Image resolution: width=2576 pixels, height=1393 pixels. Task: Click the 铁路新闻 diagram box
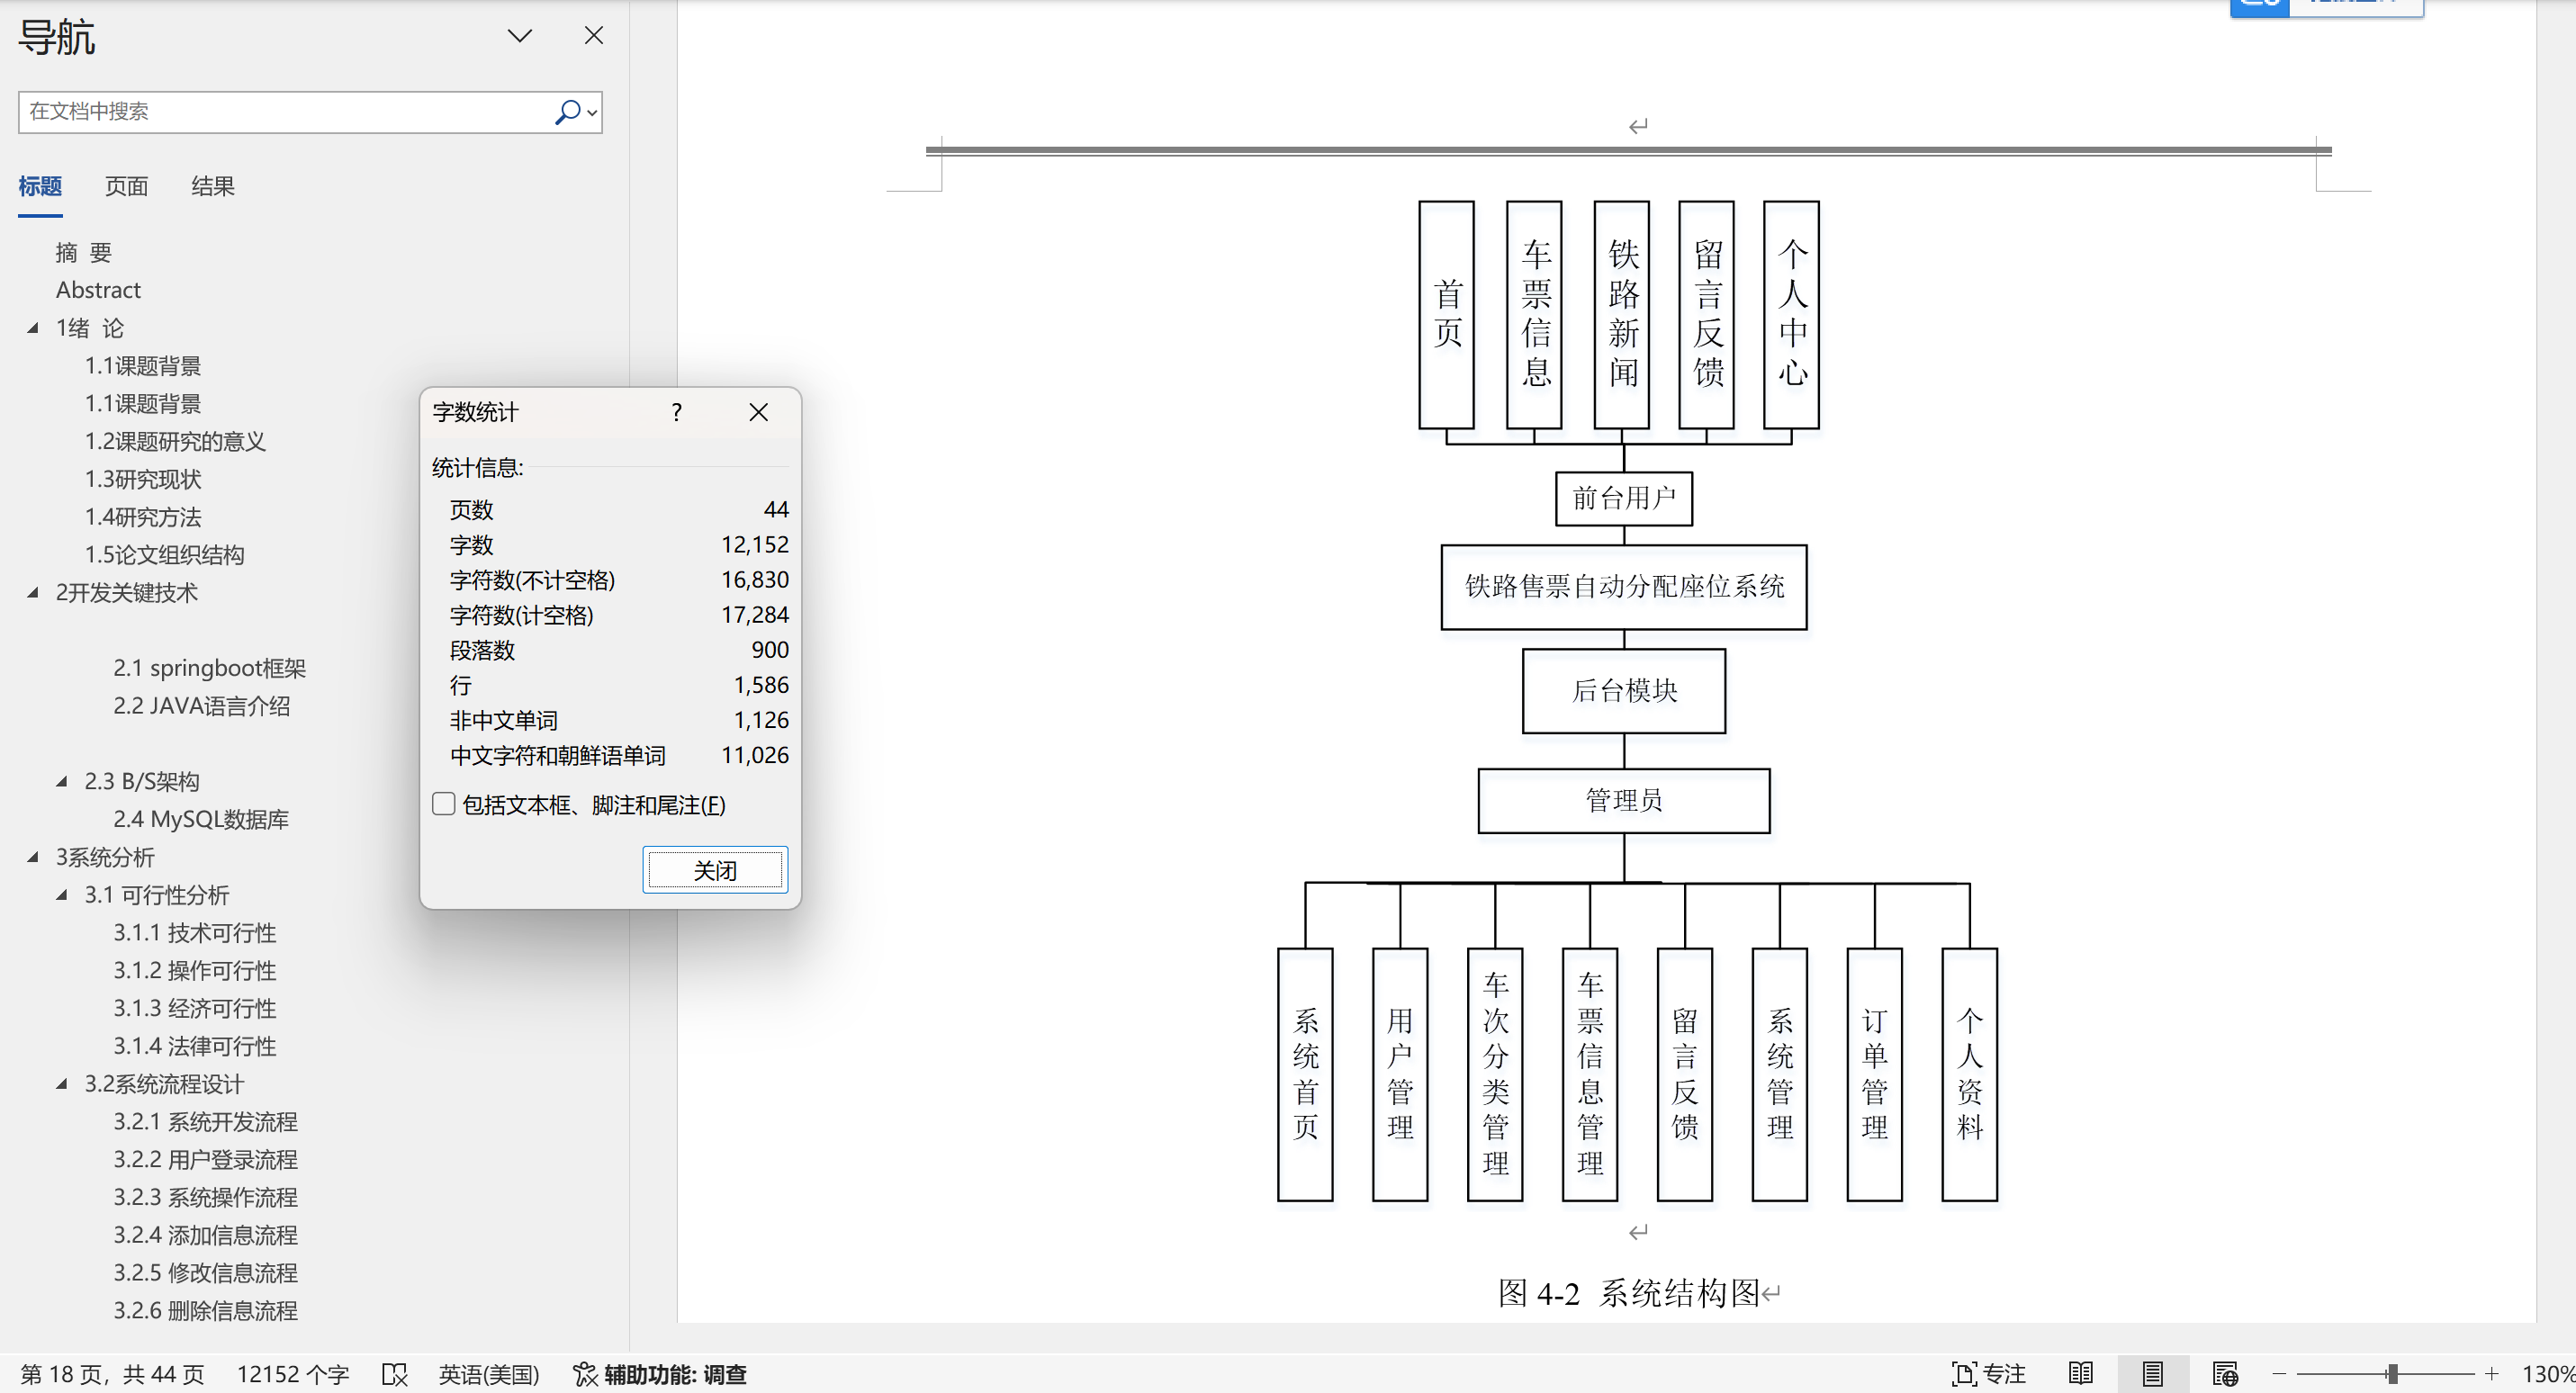click(x=1622, y=315)
